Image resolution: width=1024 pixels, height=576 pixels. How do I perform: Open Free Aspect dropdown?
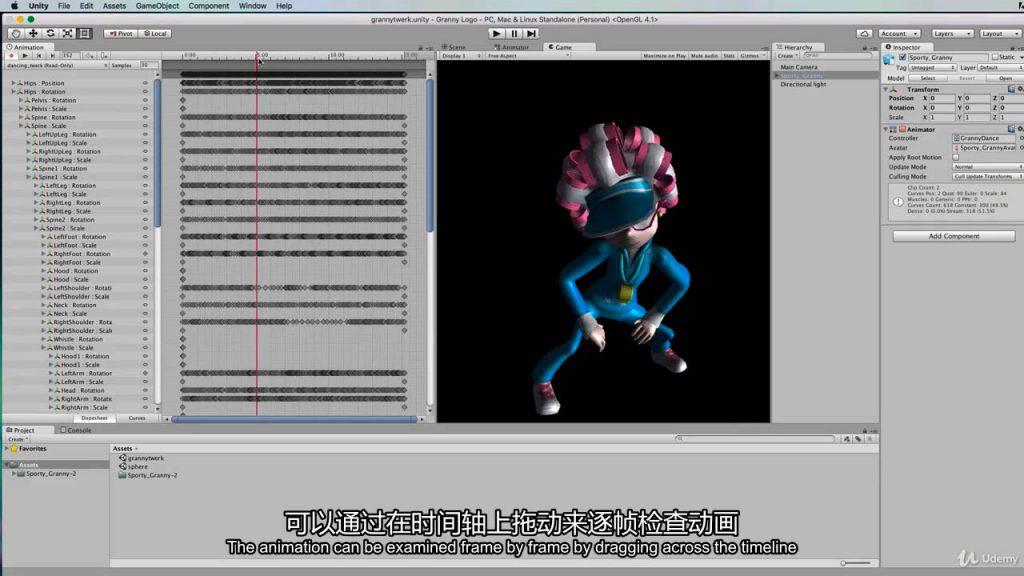pyautogui.click(x=528, y=56)
